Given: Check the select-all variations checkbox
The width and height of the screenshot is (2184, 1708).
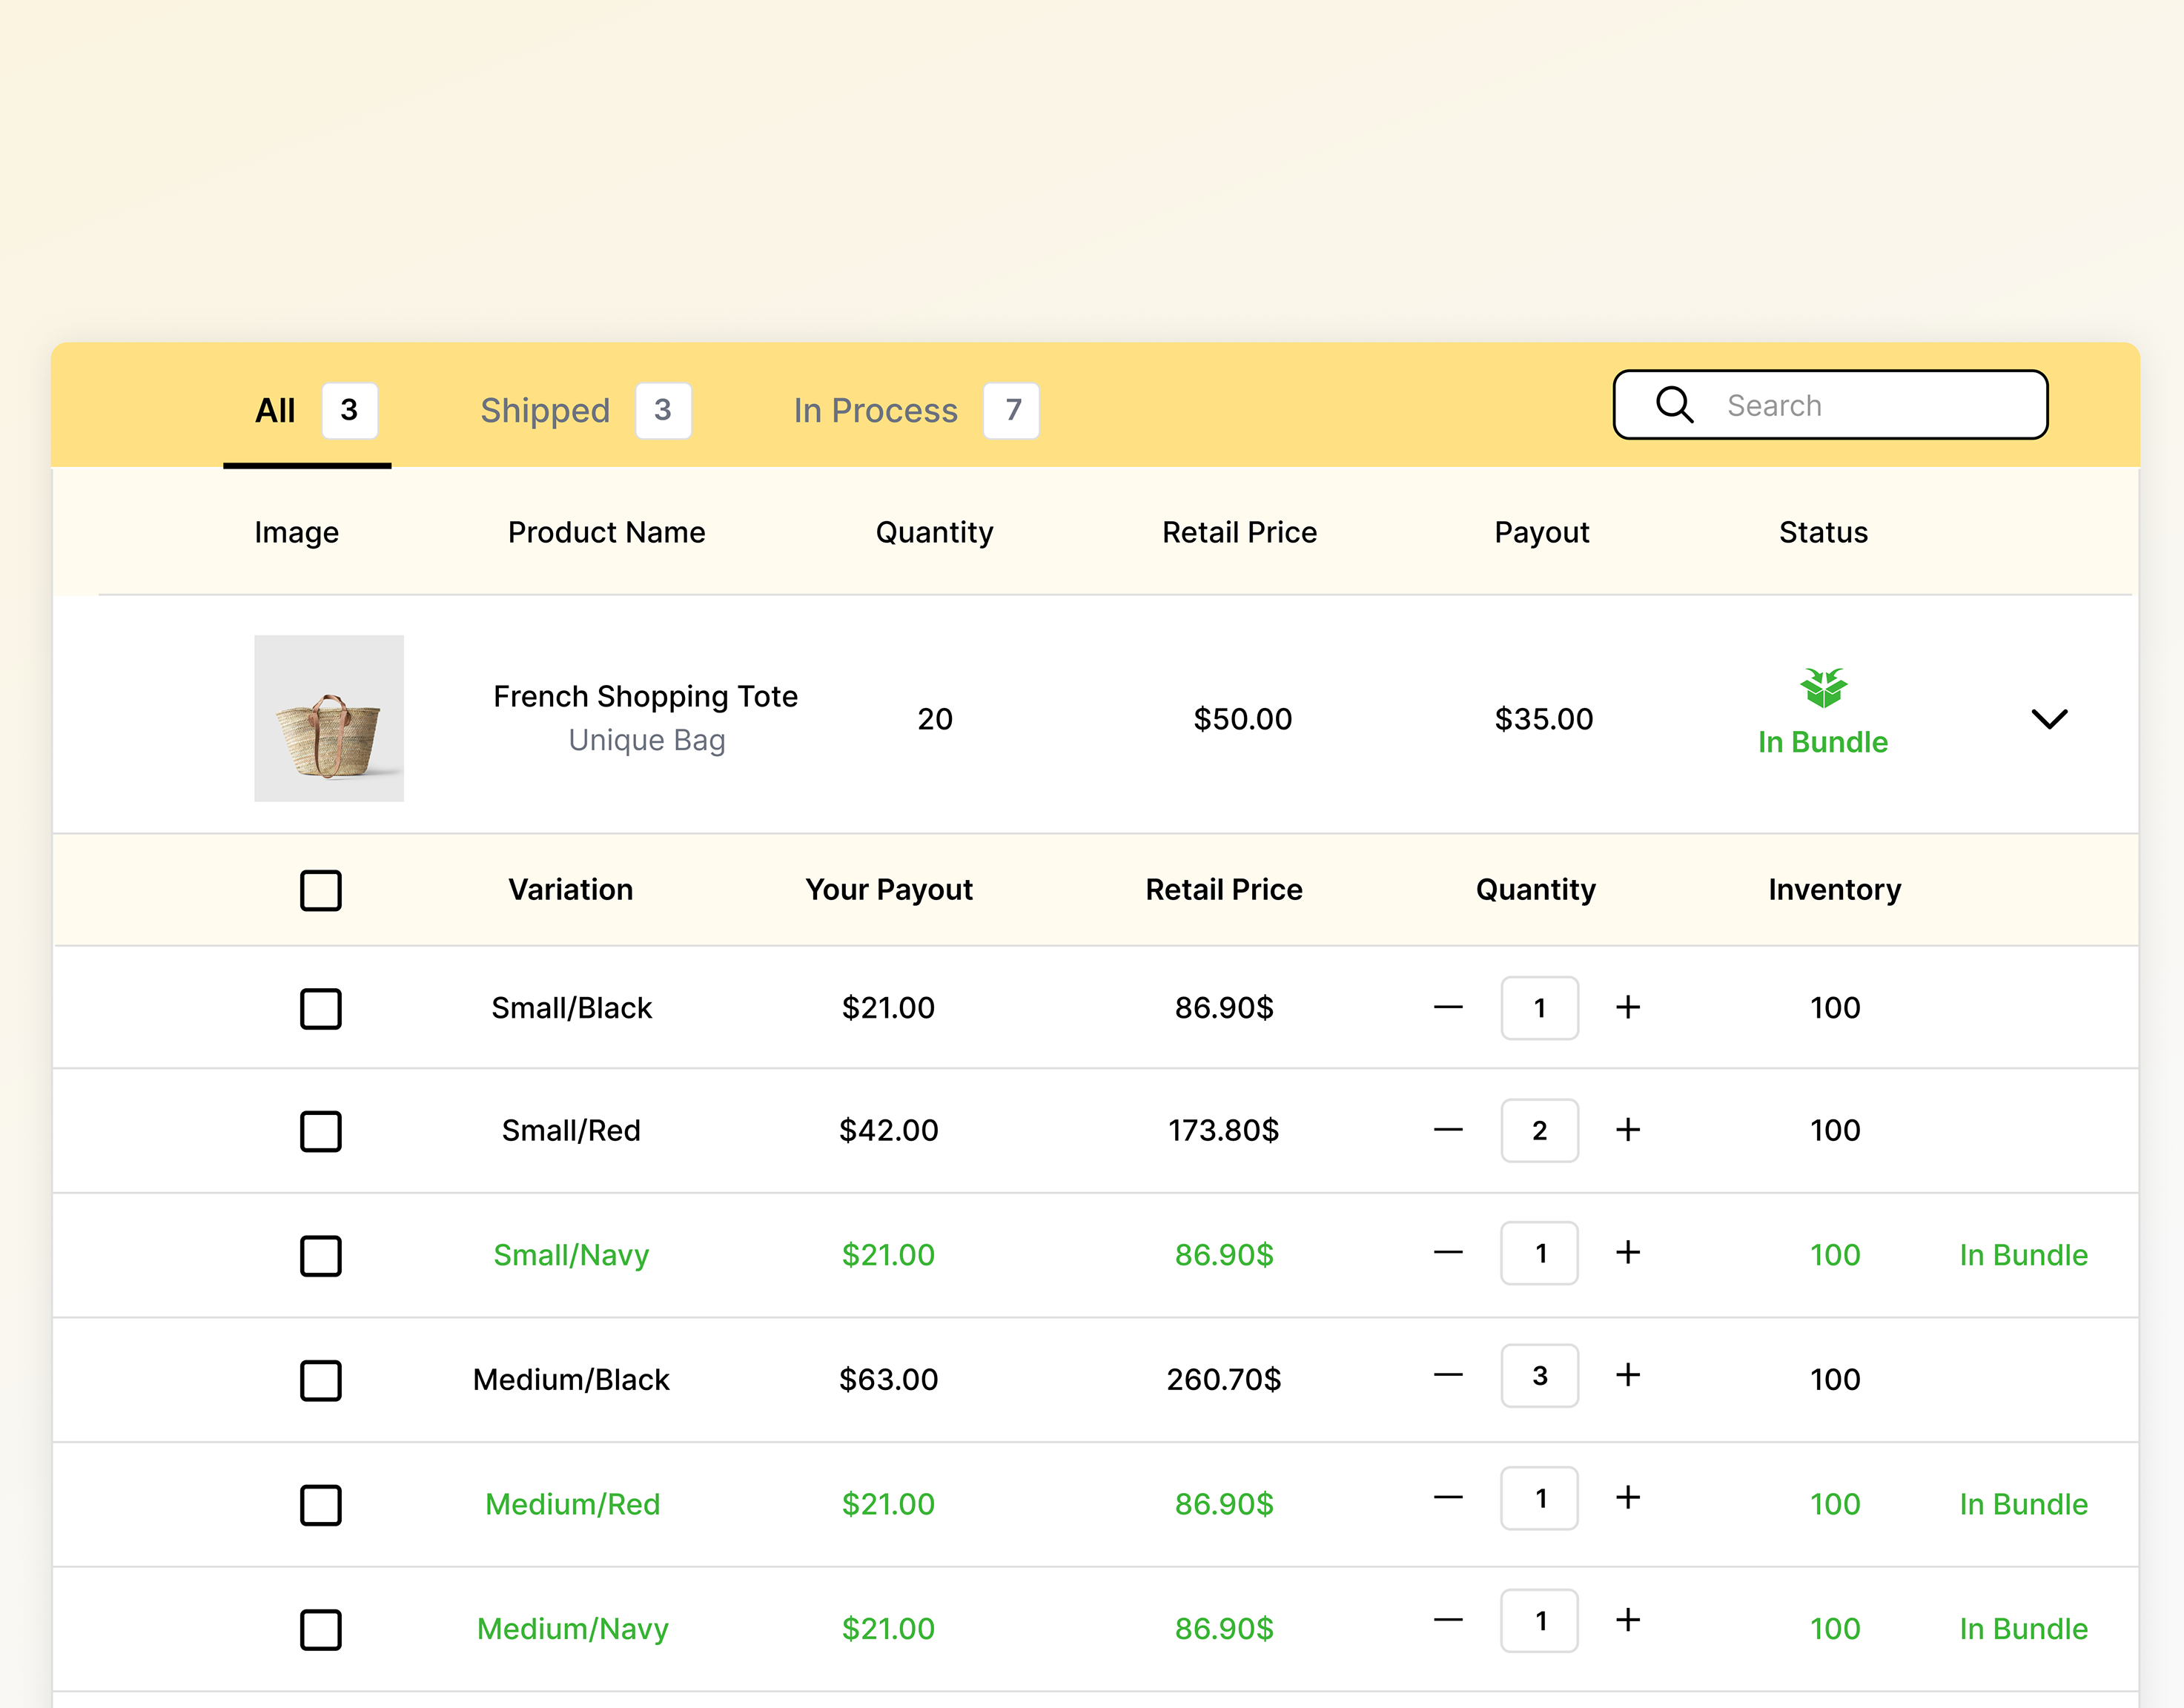Looking at the screenshot, I should click(x=321, y=890).
